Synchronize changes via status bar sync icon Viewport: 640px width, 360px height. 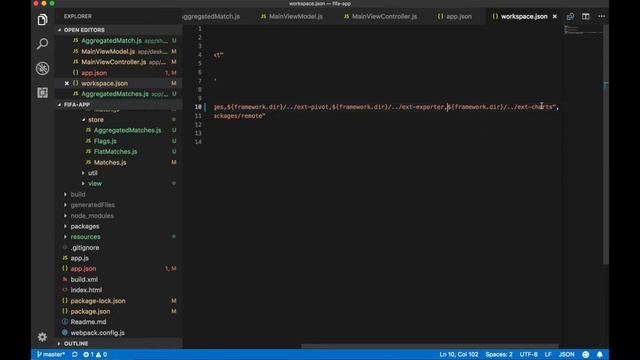click(75, 354)
